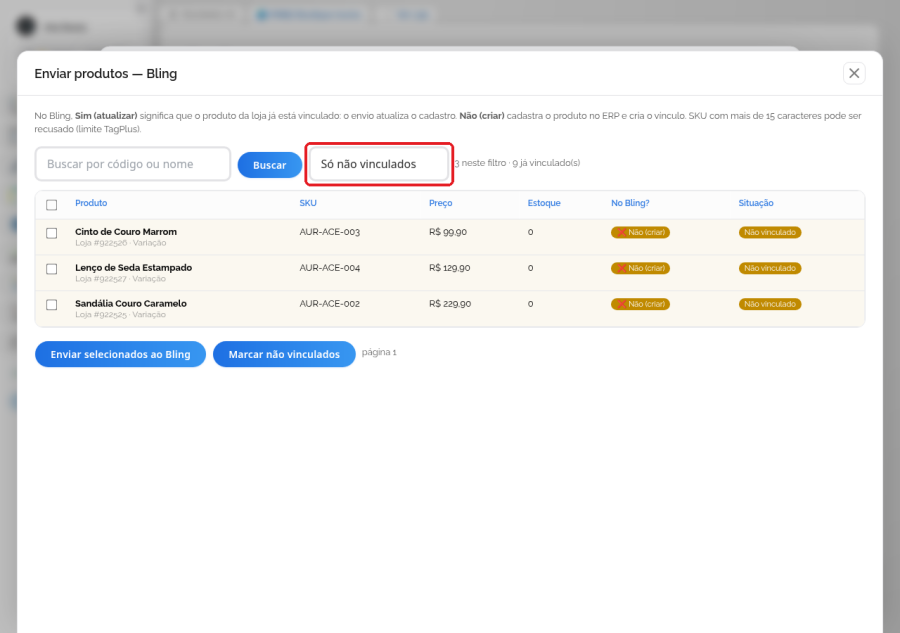Click SKU AUR-ACE-003
The width and height of the screenshot is (900, 633).
pyautogui.click(x=329, y=232)
